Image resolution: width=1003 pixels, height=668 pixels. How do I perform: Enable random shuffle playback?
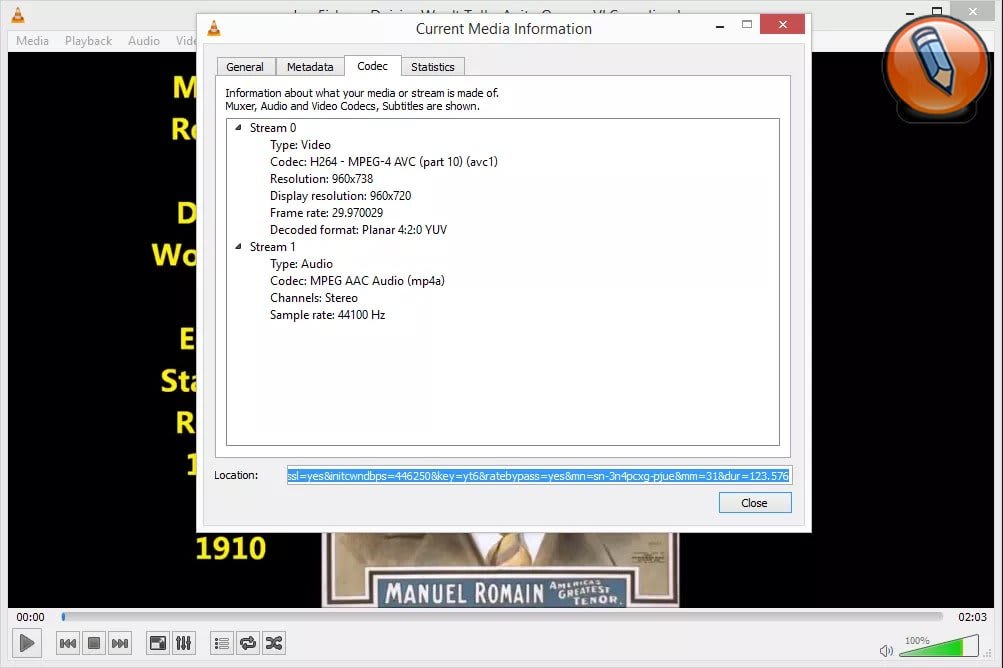coord(273,643)
